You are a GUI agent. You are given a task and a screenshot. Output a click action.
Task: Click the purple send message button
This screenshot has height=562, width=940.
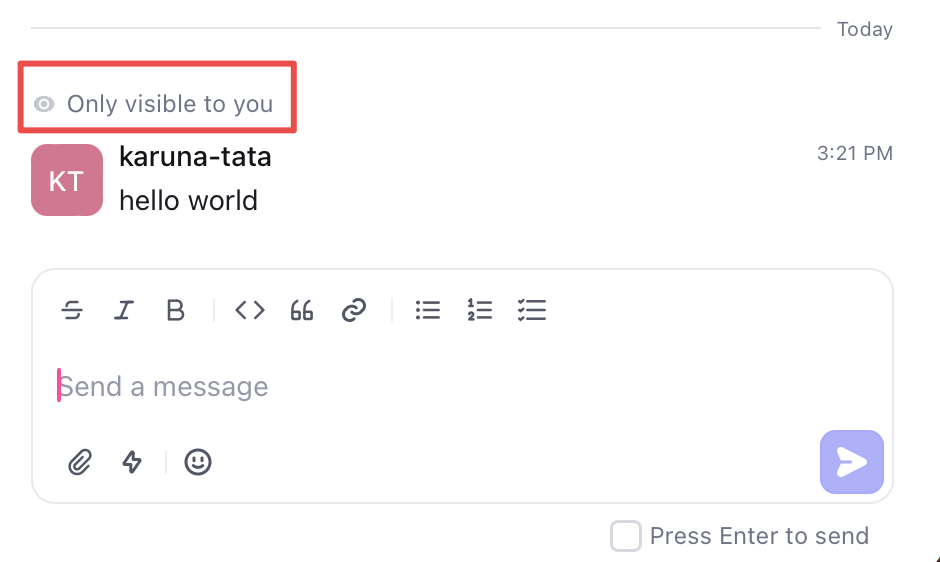coord(852,462)
